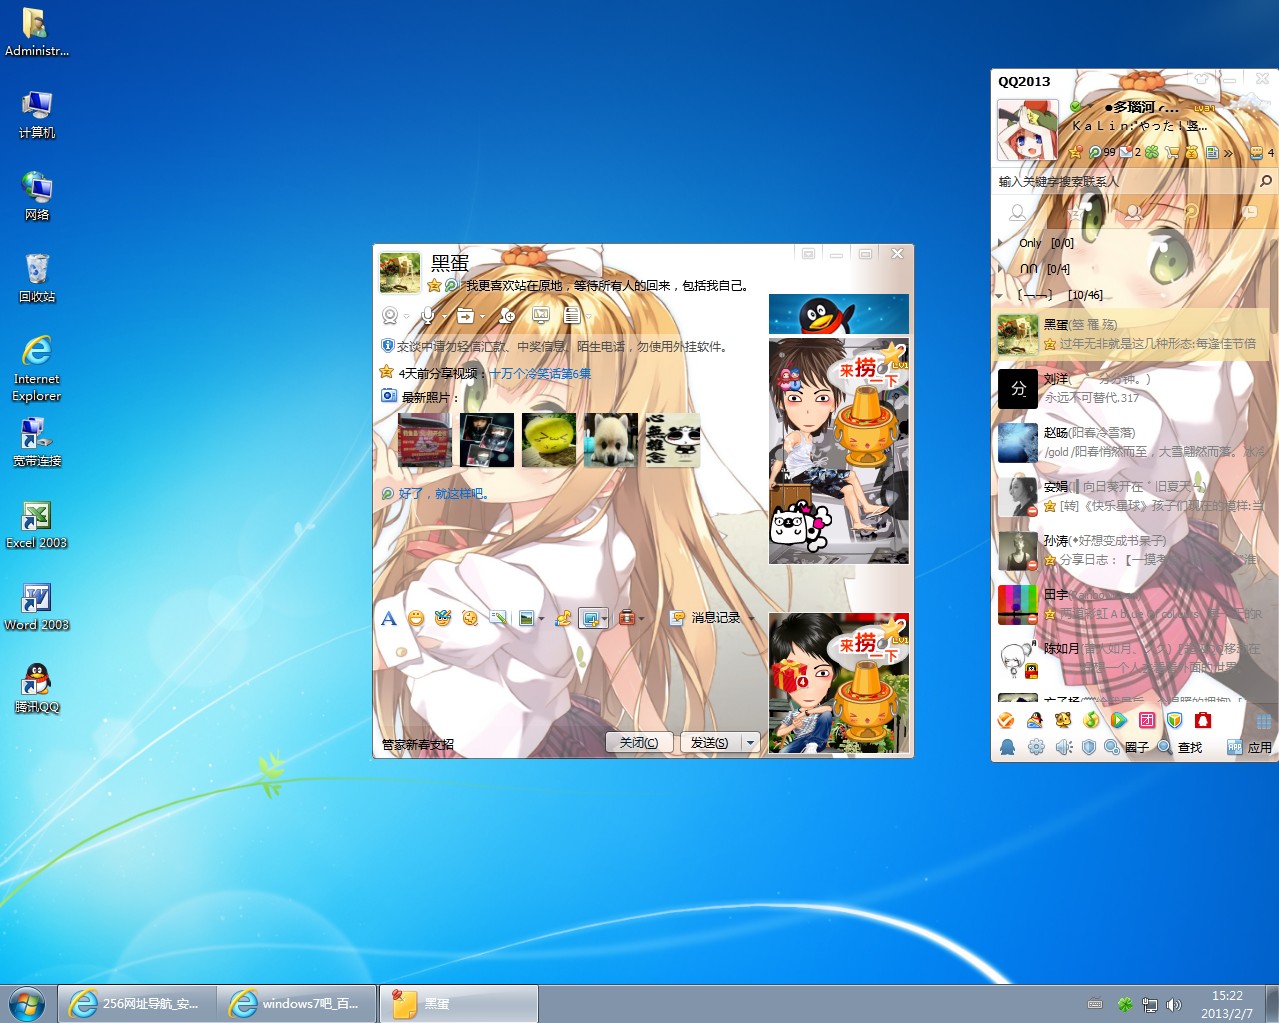The width and height of the screenshot is (1279, 1023).
Task: Send a picture in the chat
Action: tap(526, 618)
